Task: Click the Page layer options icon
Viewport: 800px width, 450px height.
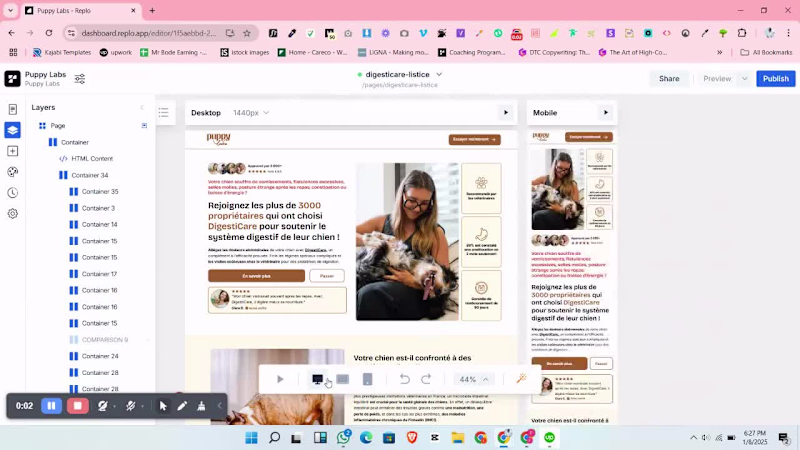Action: 144,126
